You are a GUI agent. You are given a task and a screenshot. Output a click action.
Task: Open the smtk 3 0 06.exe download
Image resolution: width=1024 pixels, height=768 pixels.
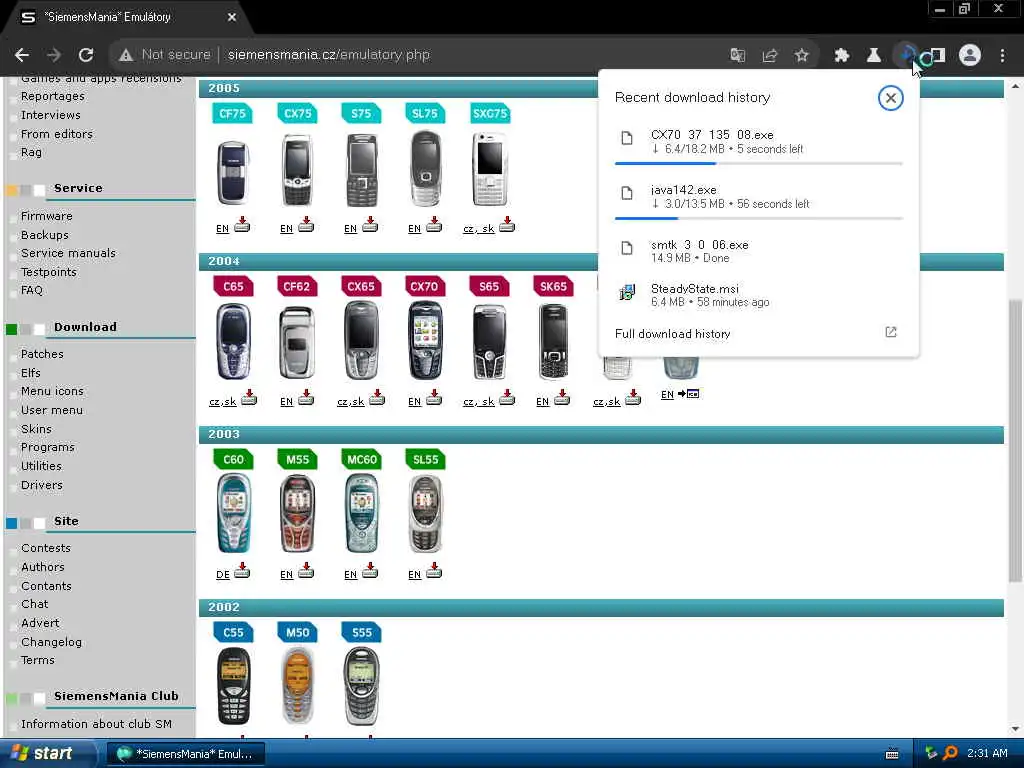(x=758, y=251)
